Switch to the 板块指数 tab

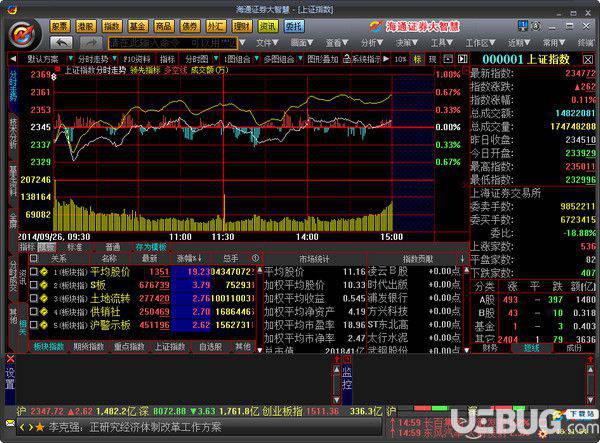pyautogui.click(x=49, y=347)
